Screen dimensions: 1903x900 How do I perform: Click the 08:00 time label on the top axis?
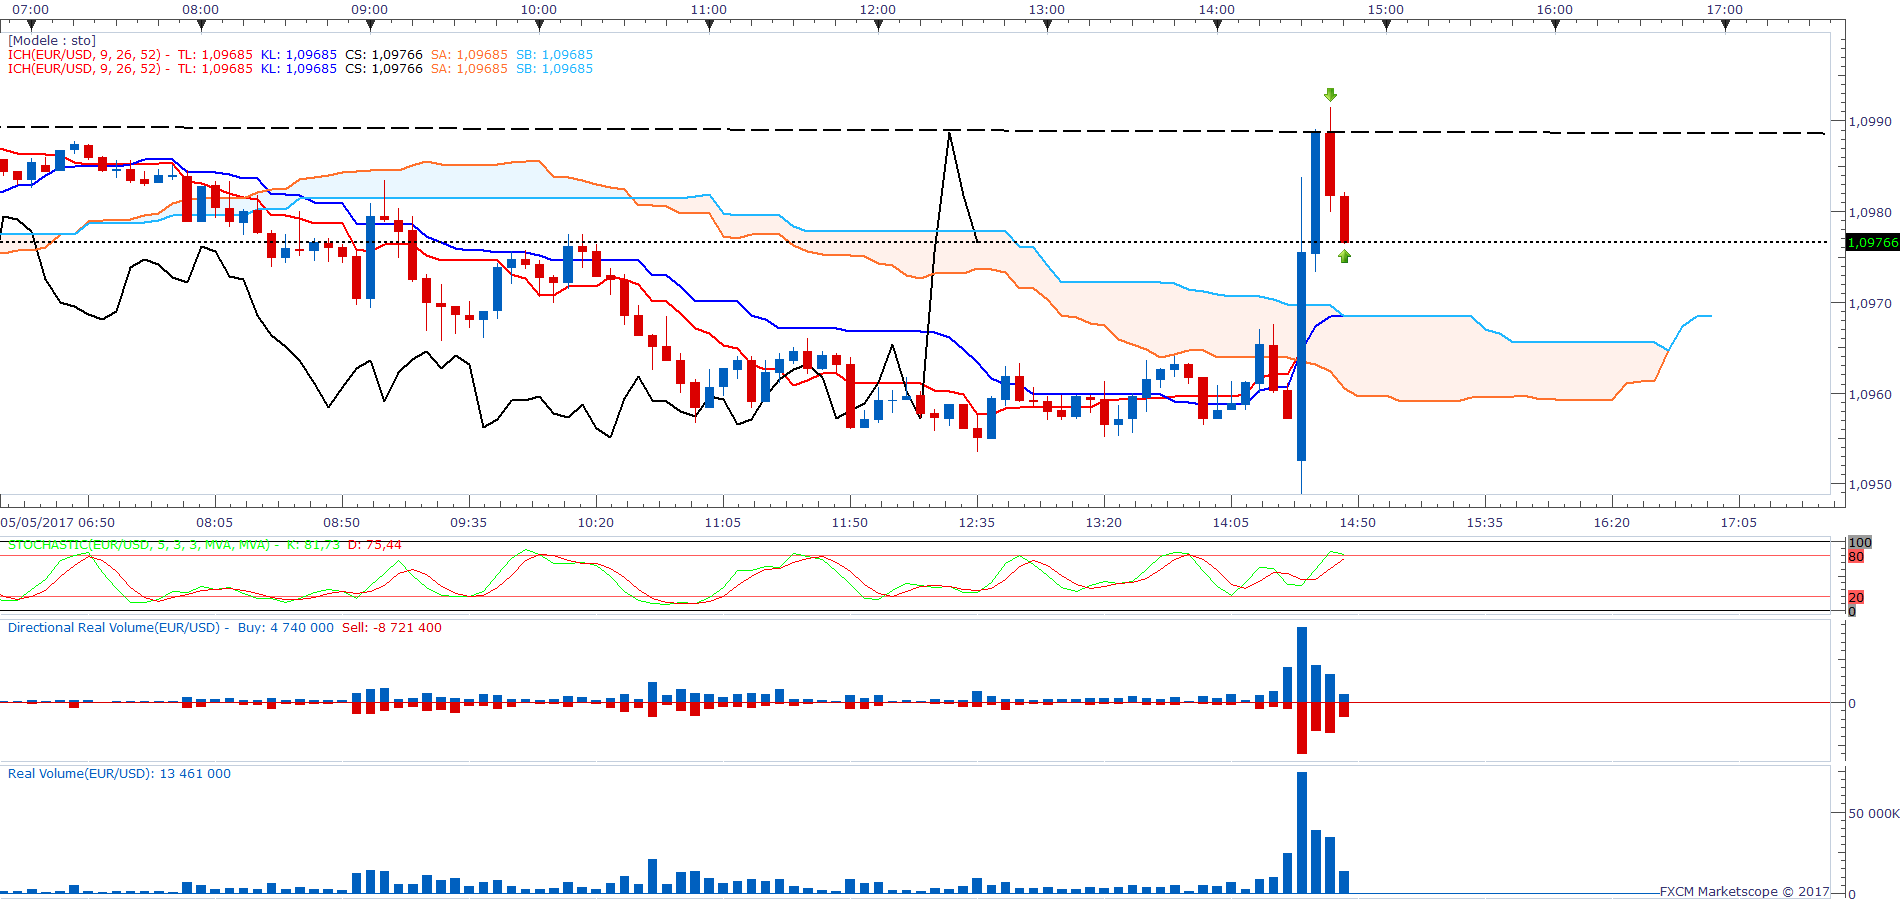pos(200,10)
